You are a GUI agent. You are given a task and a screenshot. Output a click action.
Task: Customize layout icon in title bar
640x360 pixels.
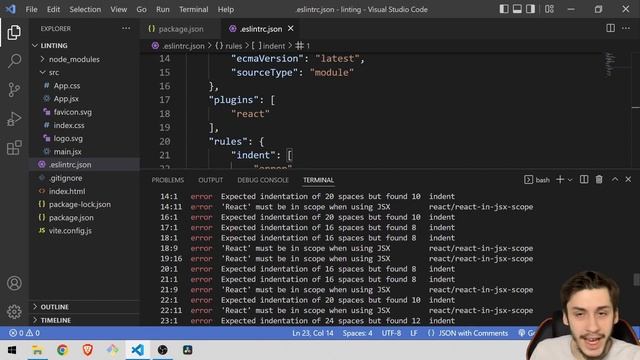point(549,9)
